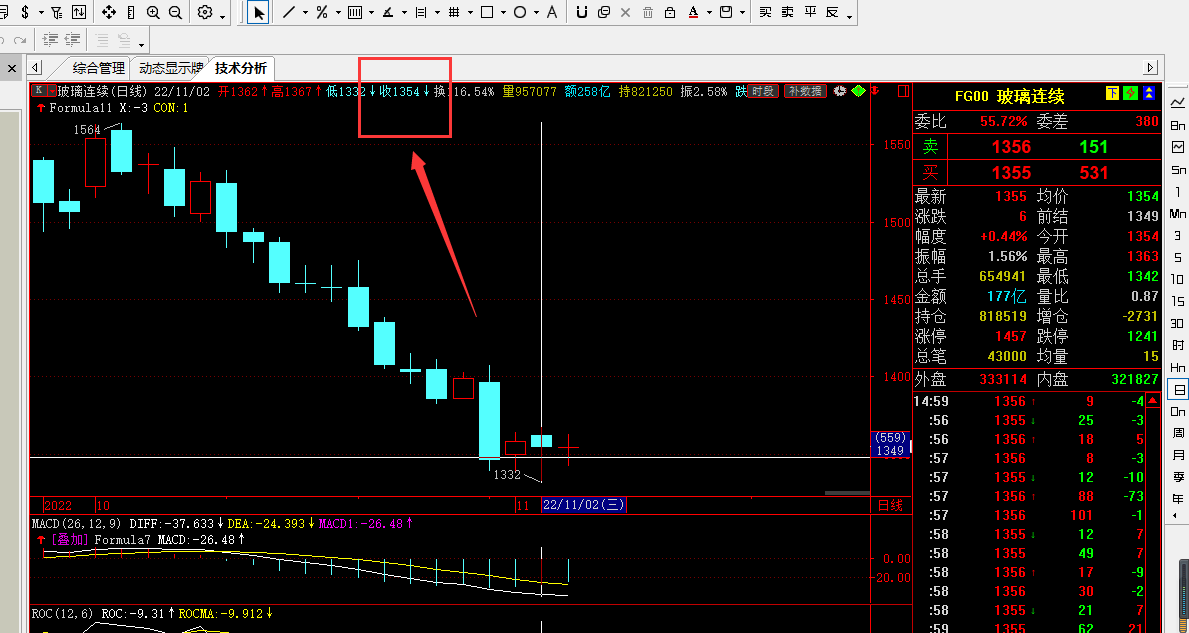
Task: Click the 时段 button in chart header
Action: tap(762, 91)
